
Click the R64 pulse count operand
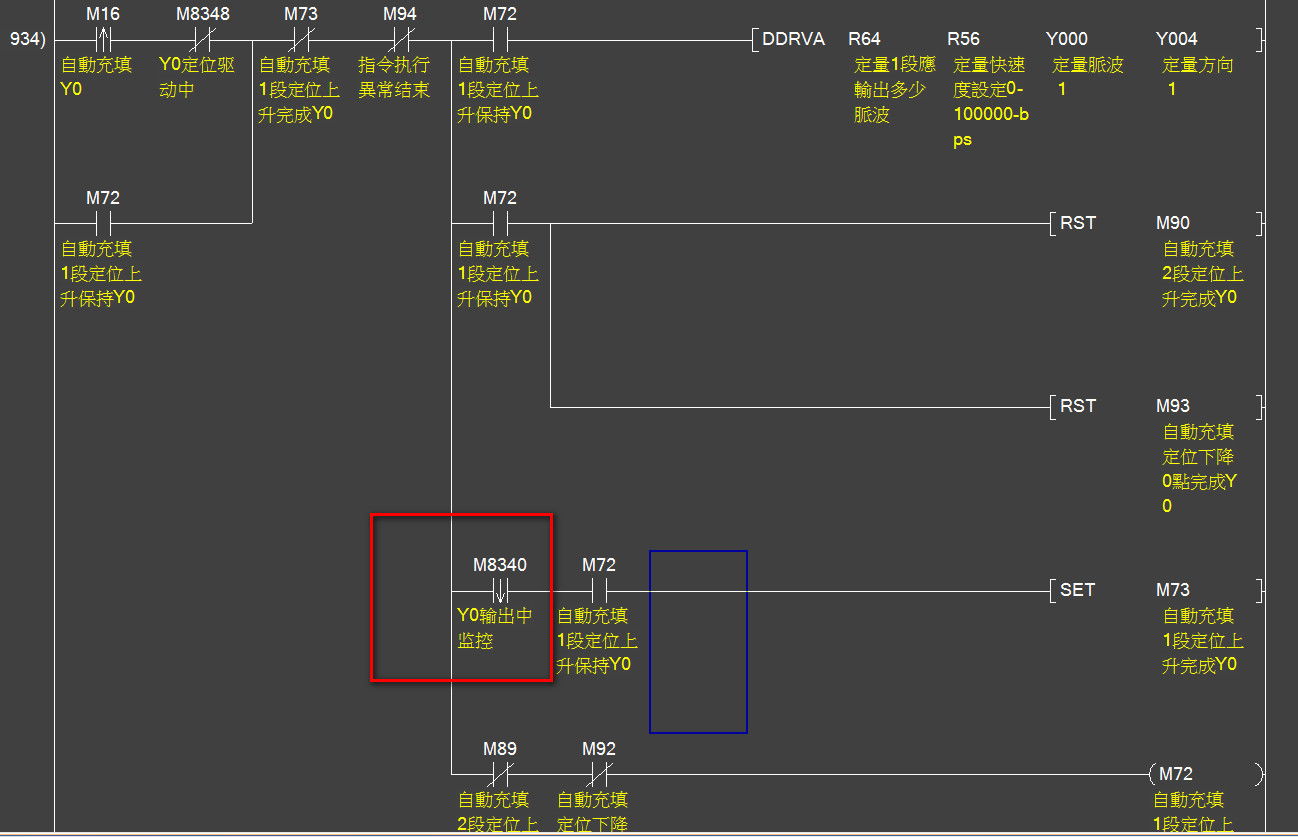coord(865,40)
